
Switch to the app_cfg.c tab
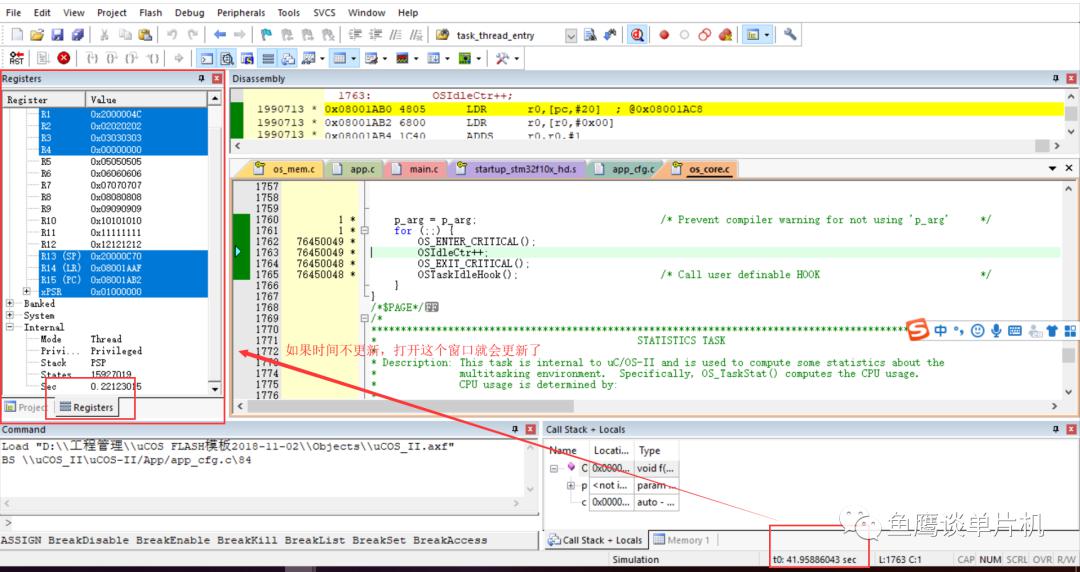[623, 169]
